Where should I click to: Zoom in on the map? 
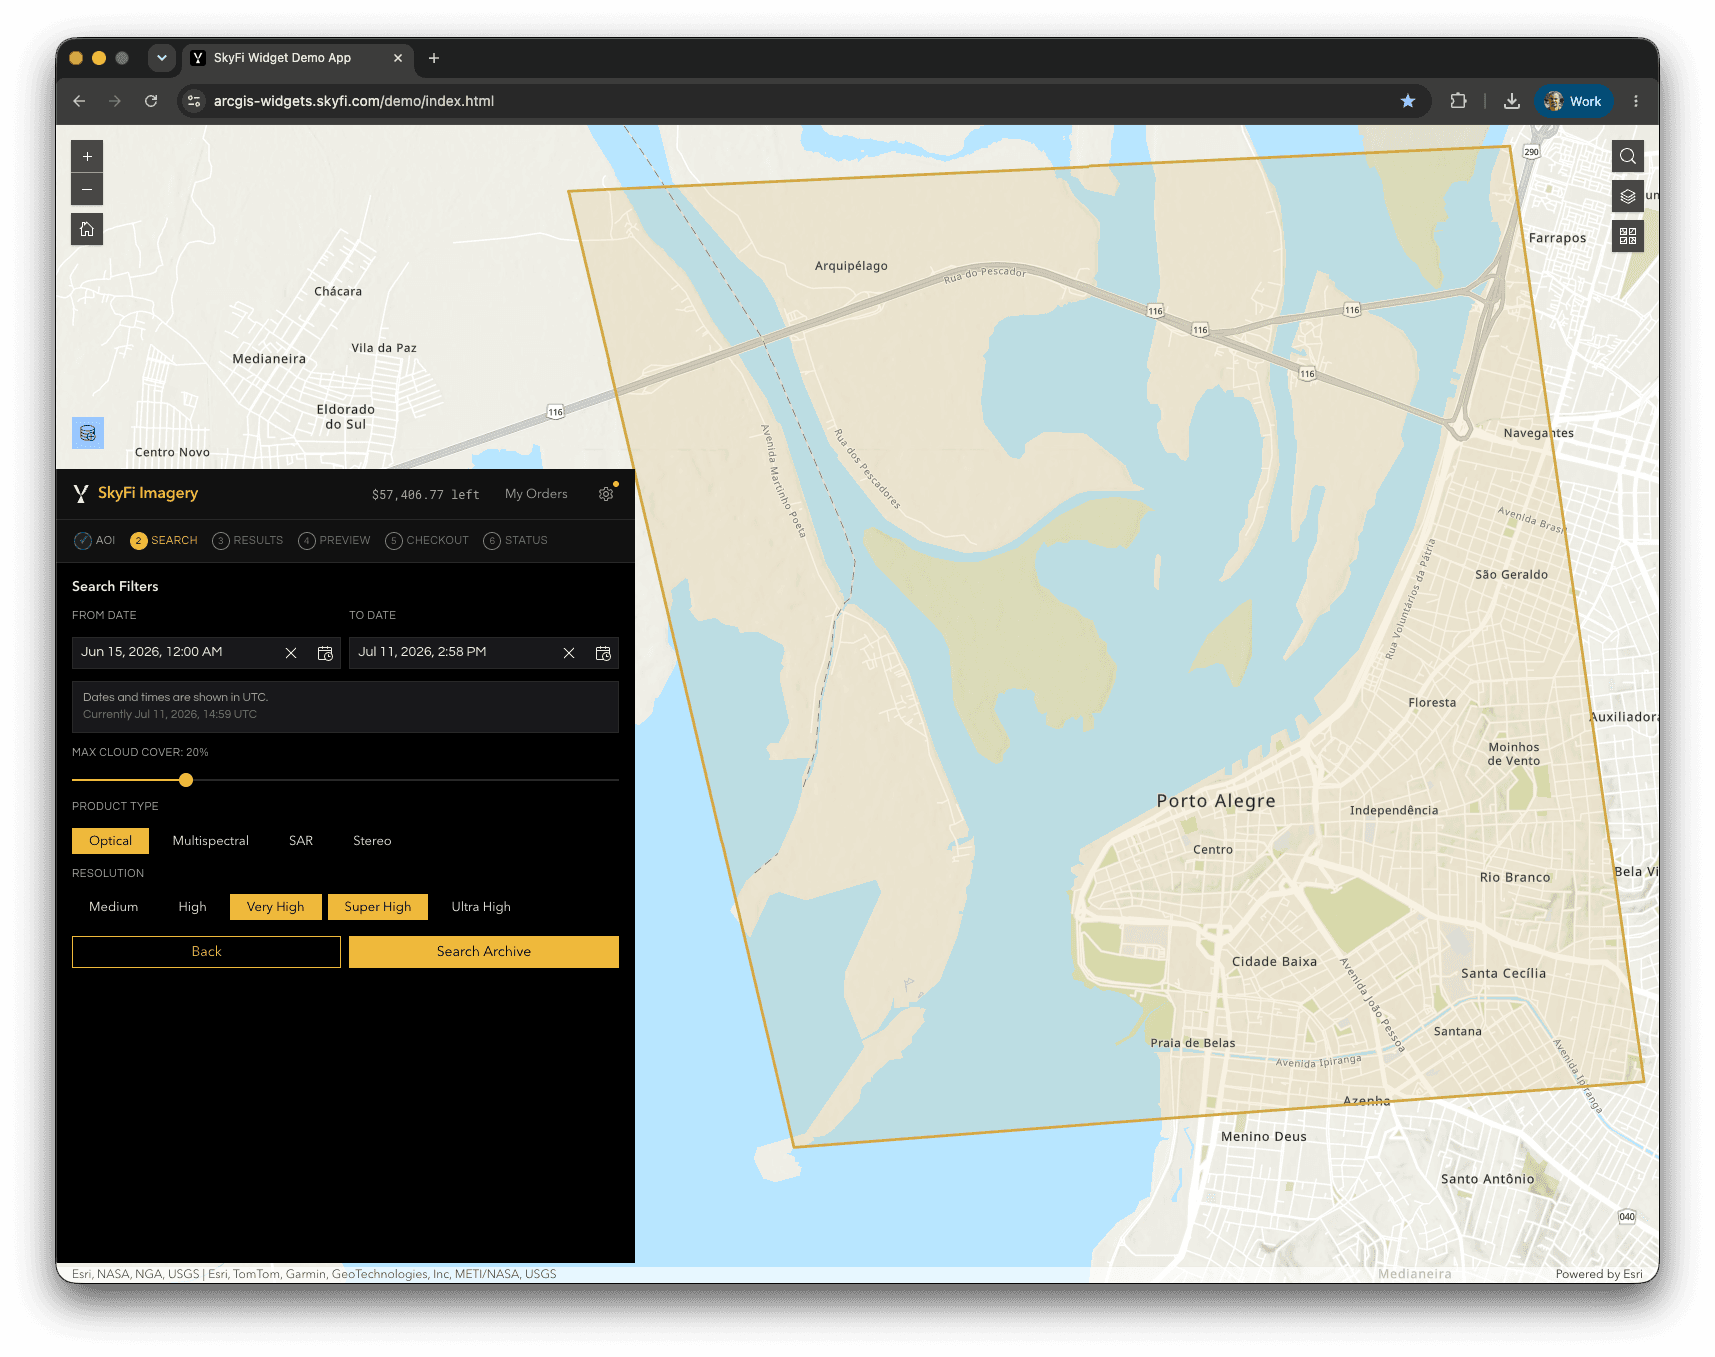pos(87,157)
